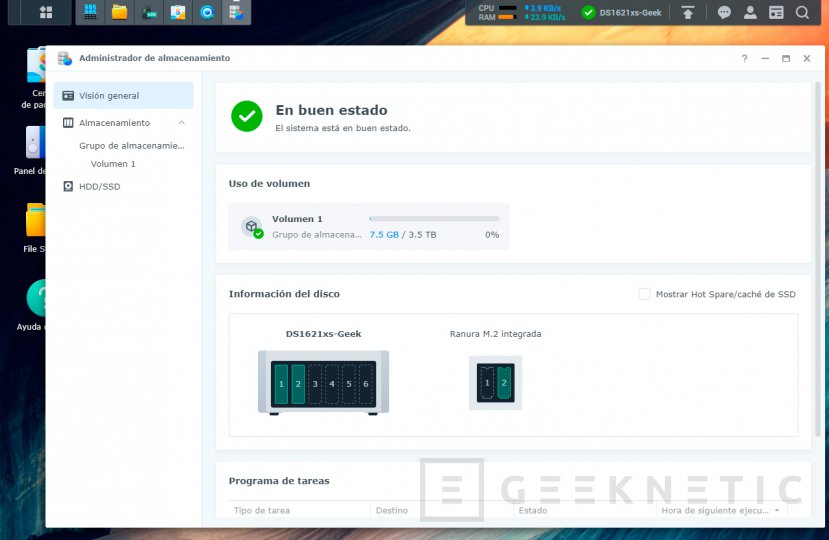Image resolution: width=829 pixels, height=540 pixels.
Task: Select drive bay 2 in DS1621xs-Geek diagram
Action: (x=298, y=384)
